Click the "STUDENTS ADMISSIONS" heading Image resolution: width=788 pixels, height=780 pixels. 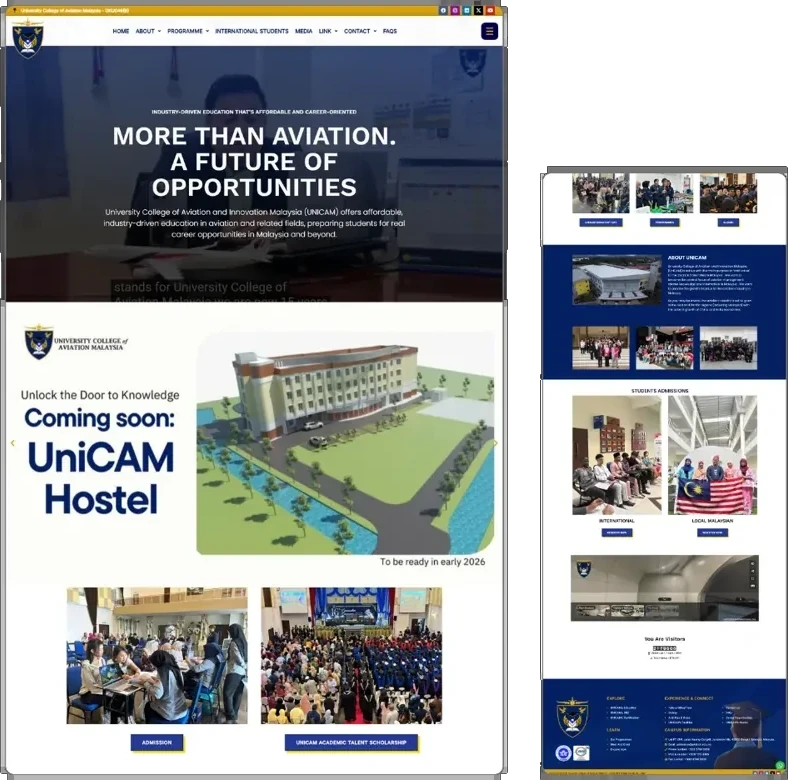pos(659,391)
